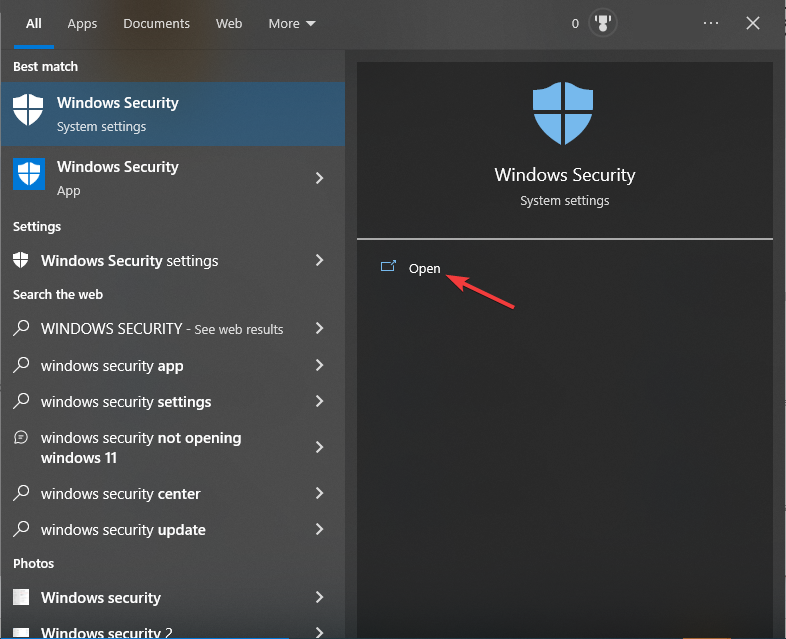The height and width of the screenshot is (639, 786).
Task: Switch to the Documents tab
Action: (156, 23)
